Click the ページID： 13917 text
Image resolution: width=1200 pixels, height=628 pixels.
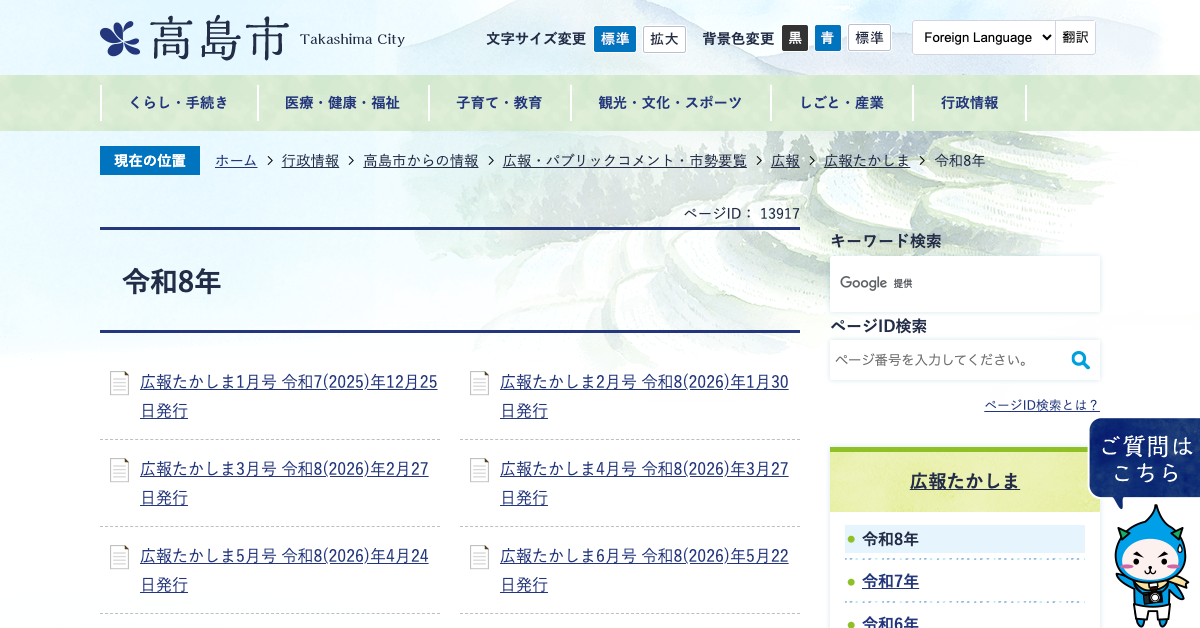pyautogui.click(x=742, y=213)
